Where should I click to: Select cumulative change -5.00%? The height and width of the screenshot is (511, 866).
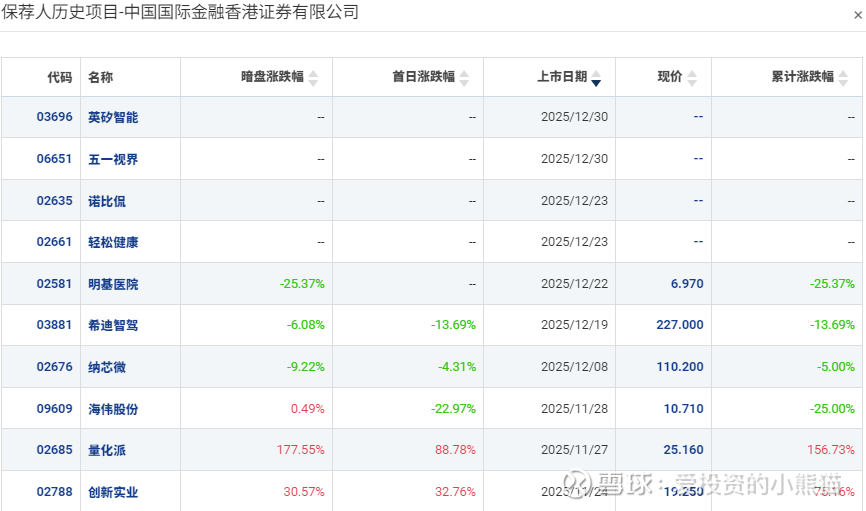tap(836, 367)
